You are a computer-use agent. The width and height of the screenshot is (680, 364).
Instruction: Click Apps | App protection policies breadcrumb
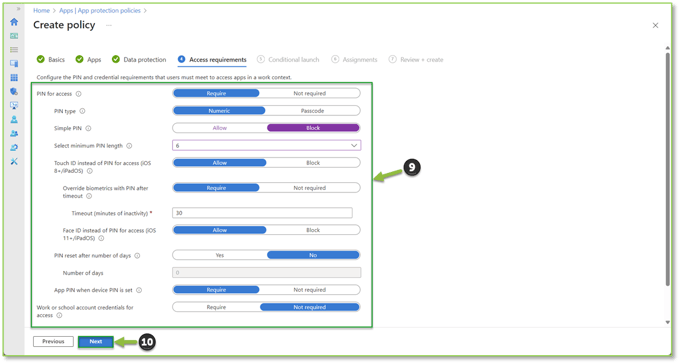click(x=100, y=10)
